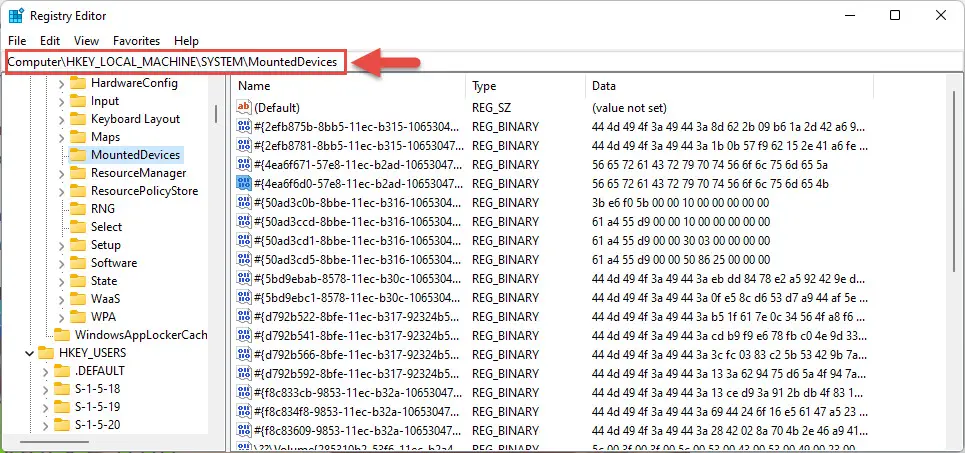Select value name #{d792b592-8bfe-11ec-b317
This screenshot has height=453, width=965.
click(x=356, y=374)
